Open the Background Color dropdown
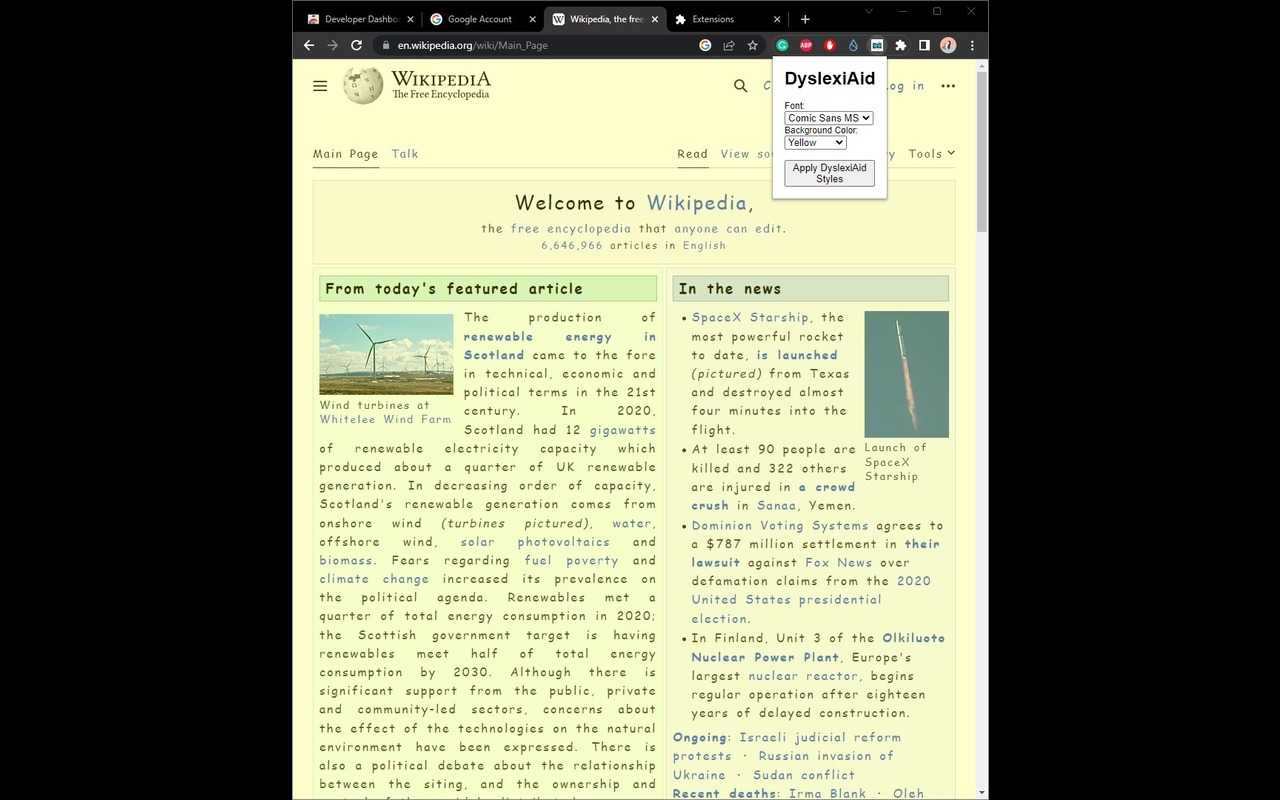Screen dimensions: 1280x800 click(x=815, y=143)
